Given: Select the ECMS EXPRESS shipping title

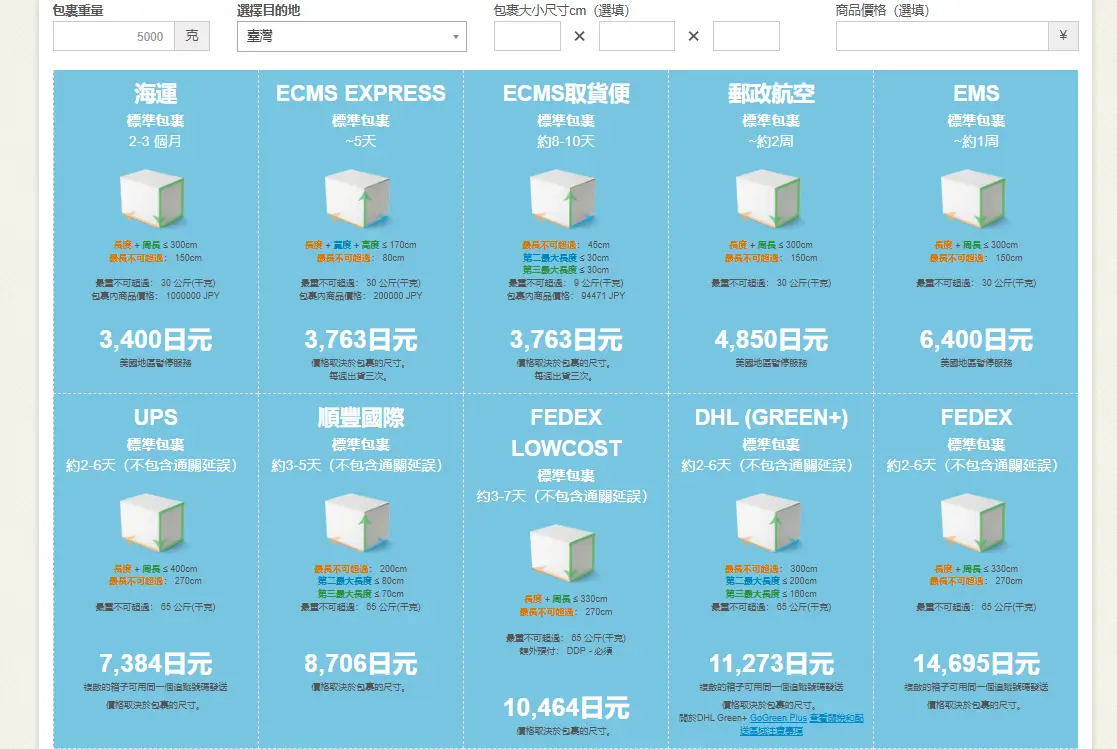Looking at the screenshot, I should tap(361, 93).
